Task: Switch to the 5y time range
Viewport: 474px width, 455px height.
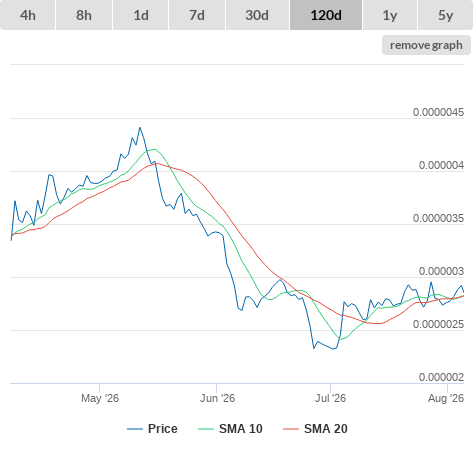Action: coord(445,15)
